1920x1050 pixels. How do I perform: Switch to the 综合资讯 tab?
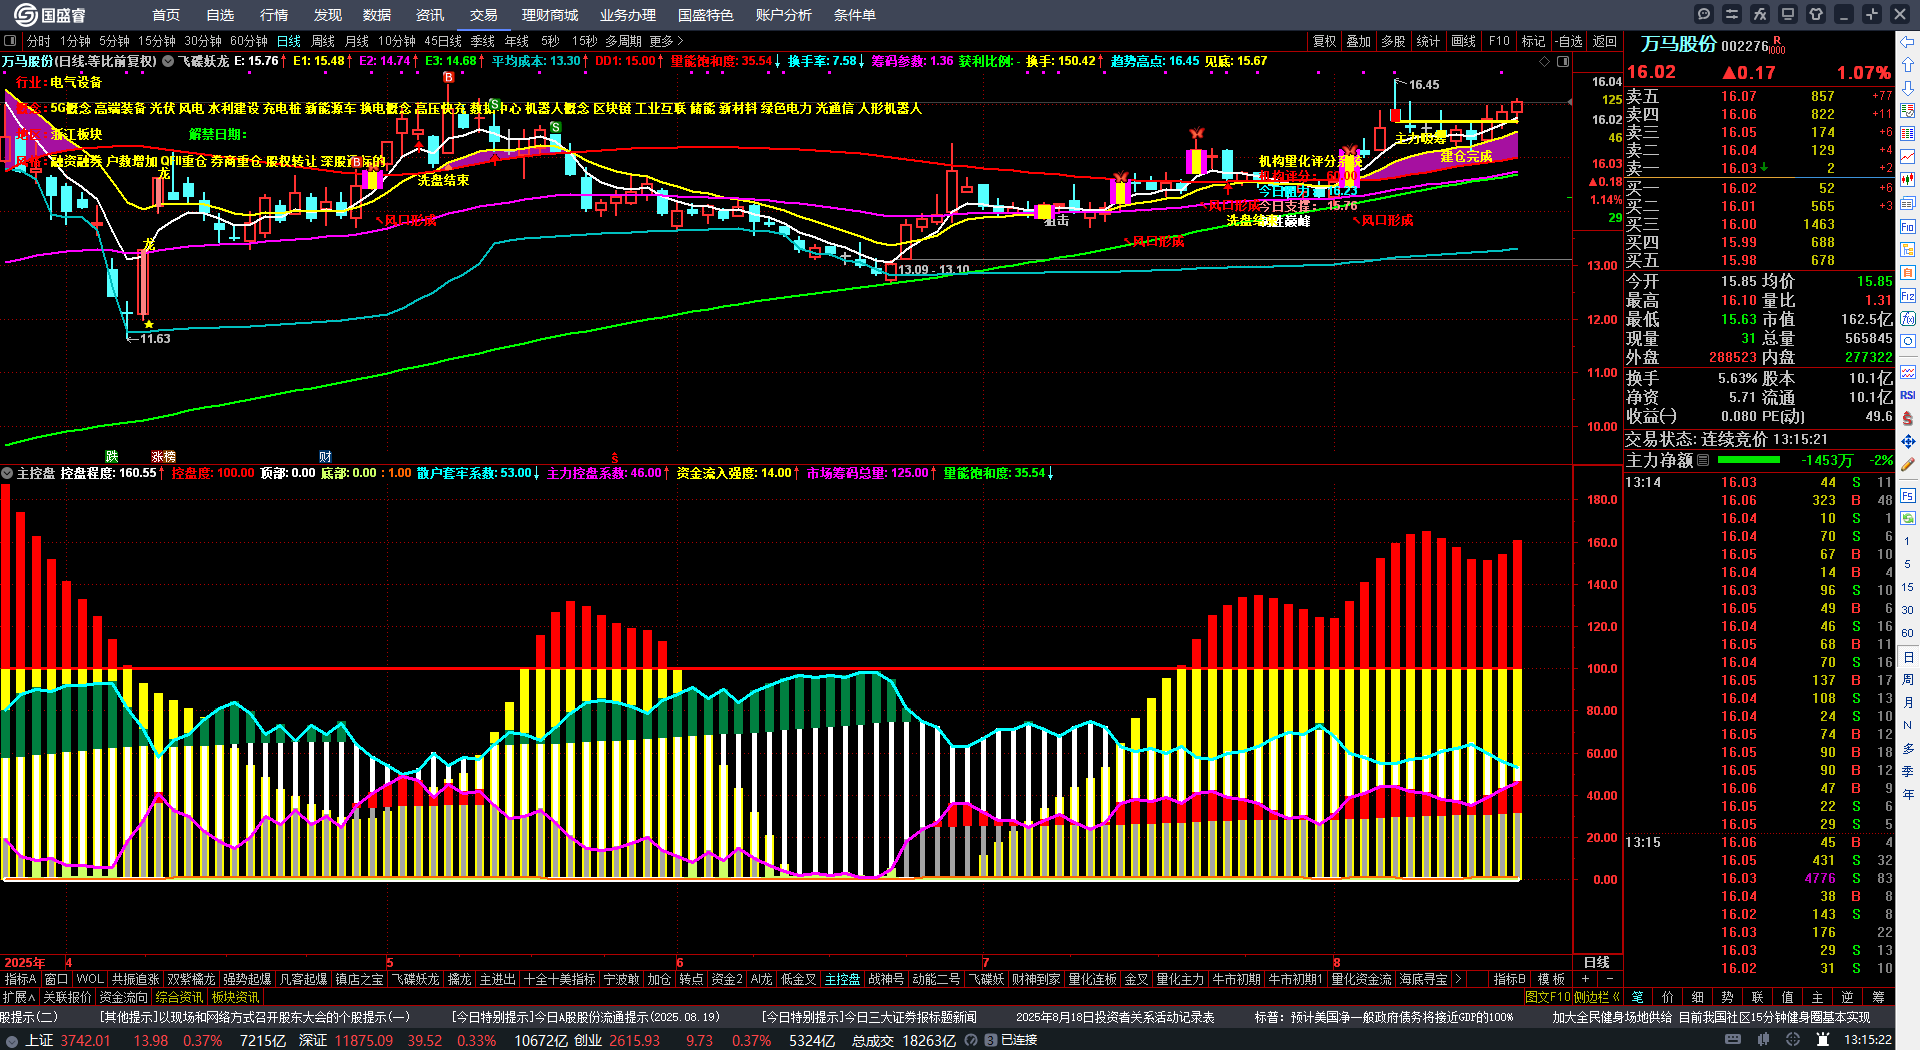[180, 997]
